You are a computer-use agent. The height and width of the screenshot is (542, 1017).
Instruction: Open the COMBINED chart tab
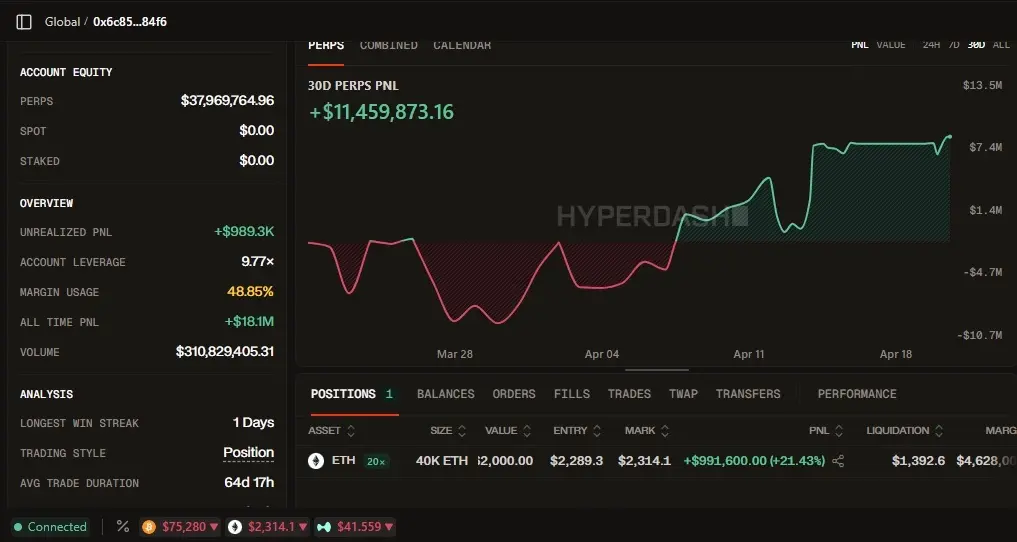[389, 45]
